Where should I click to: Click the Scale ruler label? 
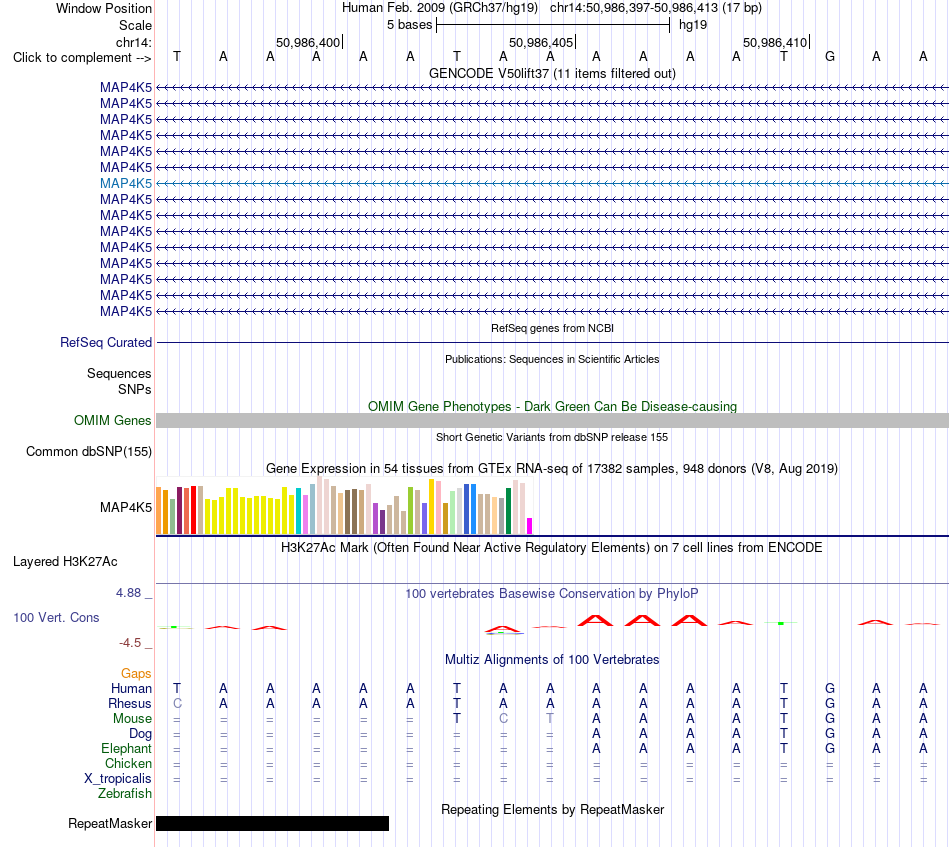[x=136, y=25]
